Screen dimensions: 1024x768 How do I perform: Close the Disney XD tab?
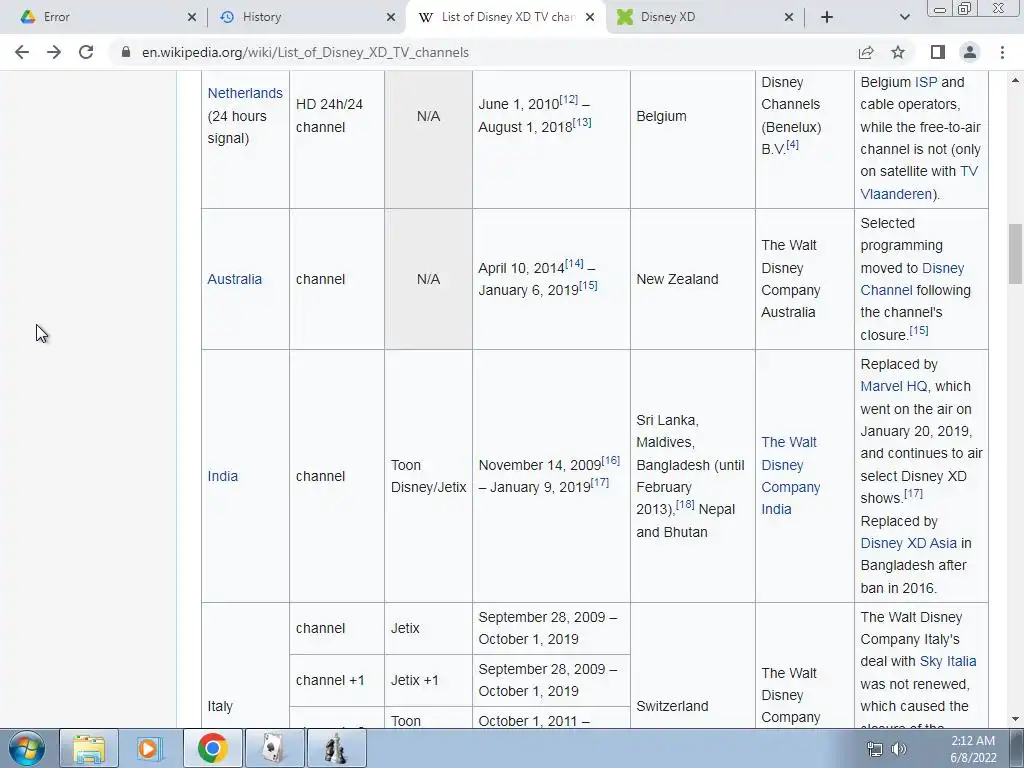pos(789,17)
